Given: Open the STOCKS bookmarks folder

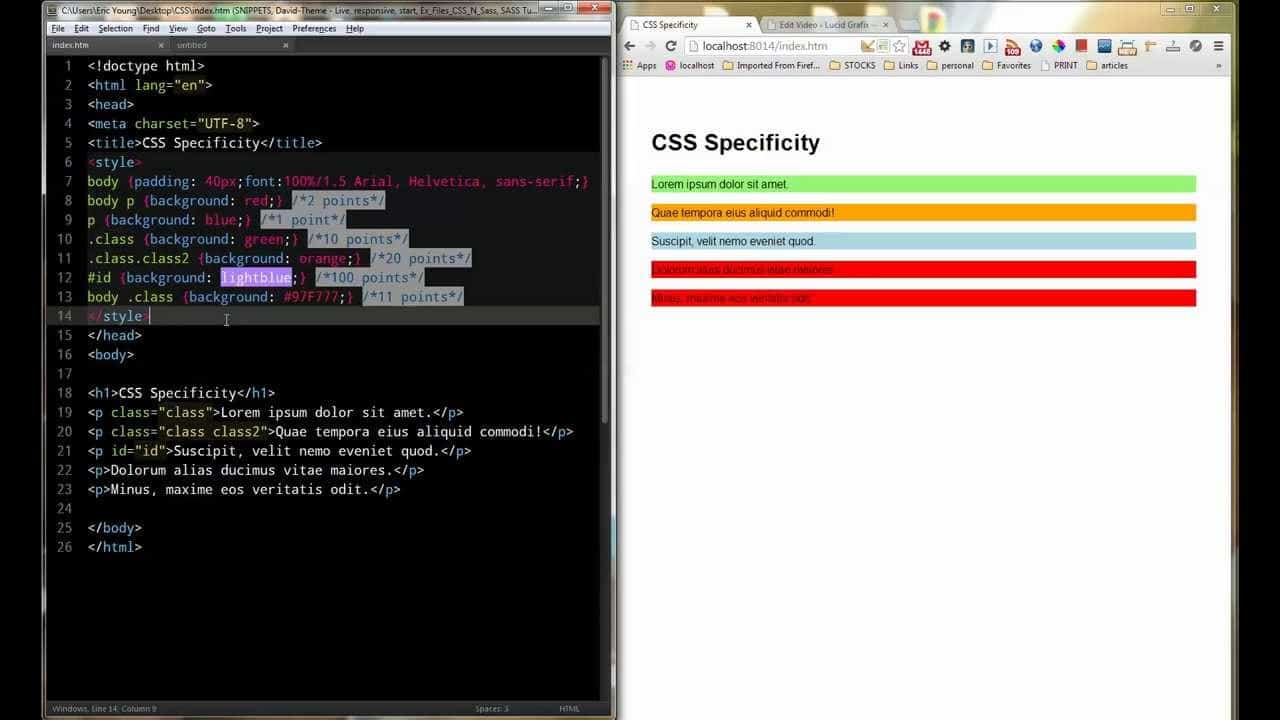Looking at the screenshot, I should 852,66.
